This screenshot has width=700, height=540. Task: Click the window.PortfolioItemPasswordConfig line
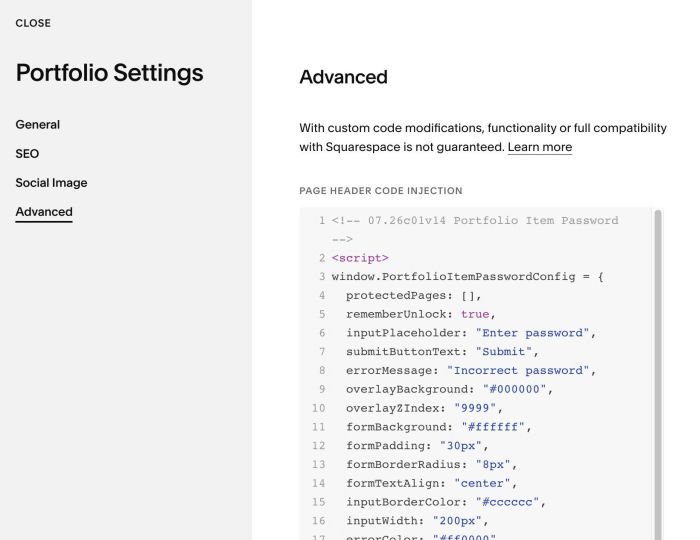pyautogui.click(x=467, y=277)
